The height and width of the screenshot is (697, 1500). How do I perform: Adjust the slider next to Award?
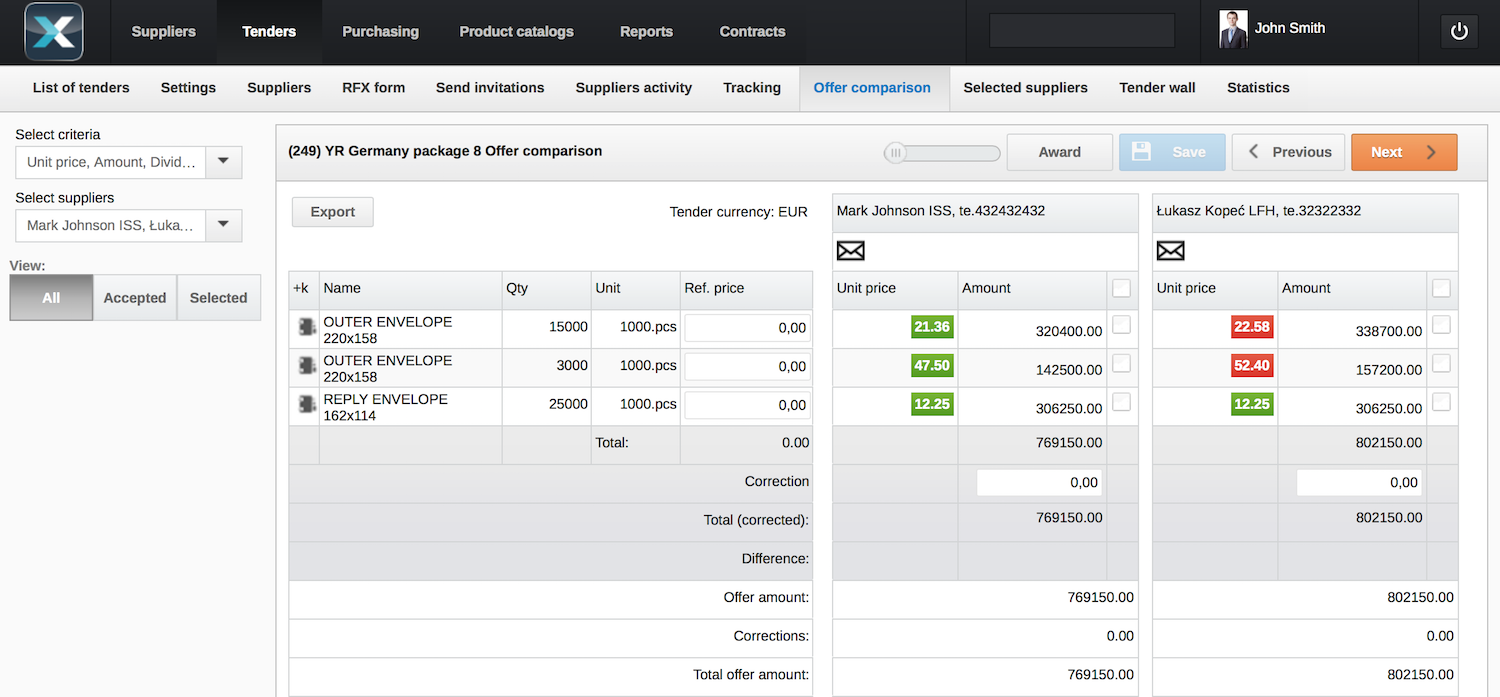pos(896,153)
